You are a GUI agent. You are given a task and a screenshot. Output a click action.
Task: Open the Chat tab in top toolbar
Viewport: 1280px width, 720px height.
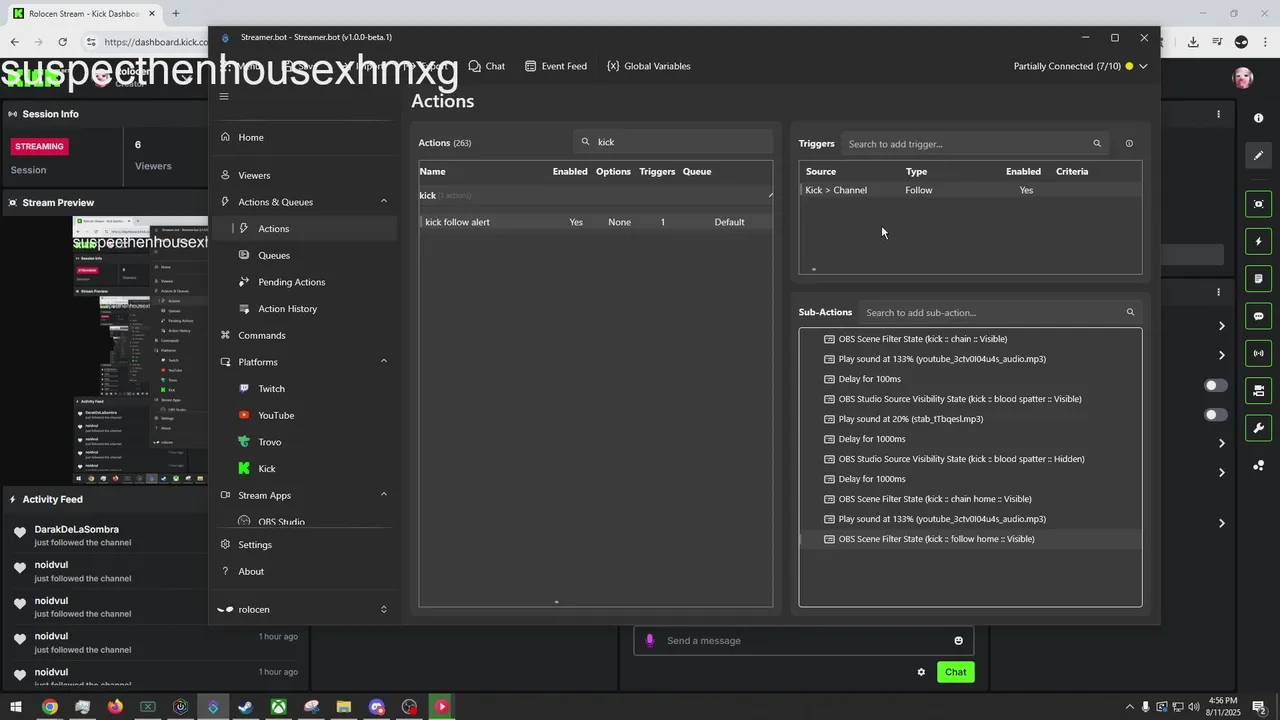pyautogui.click(x=486, y=66)
